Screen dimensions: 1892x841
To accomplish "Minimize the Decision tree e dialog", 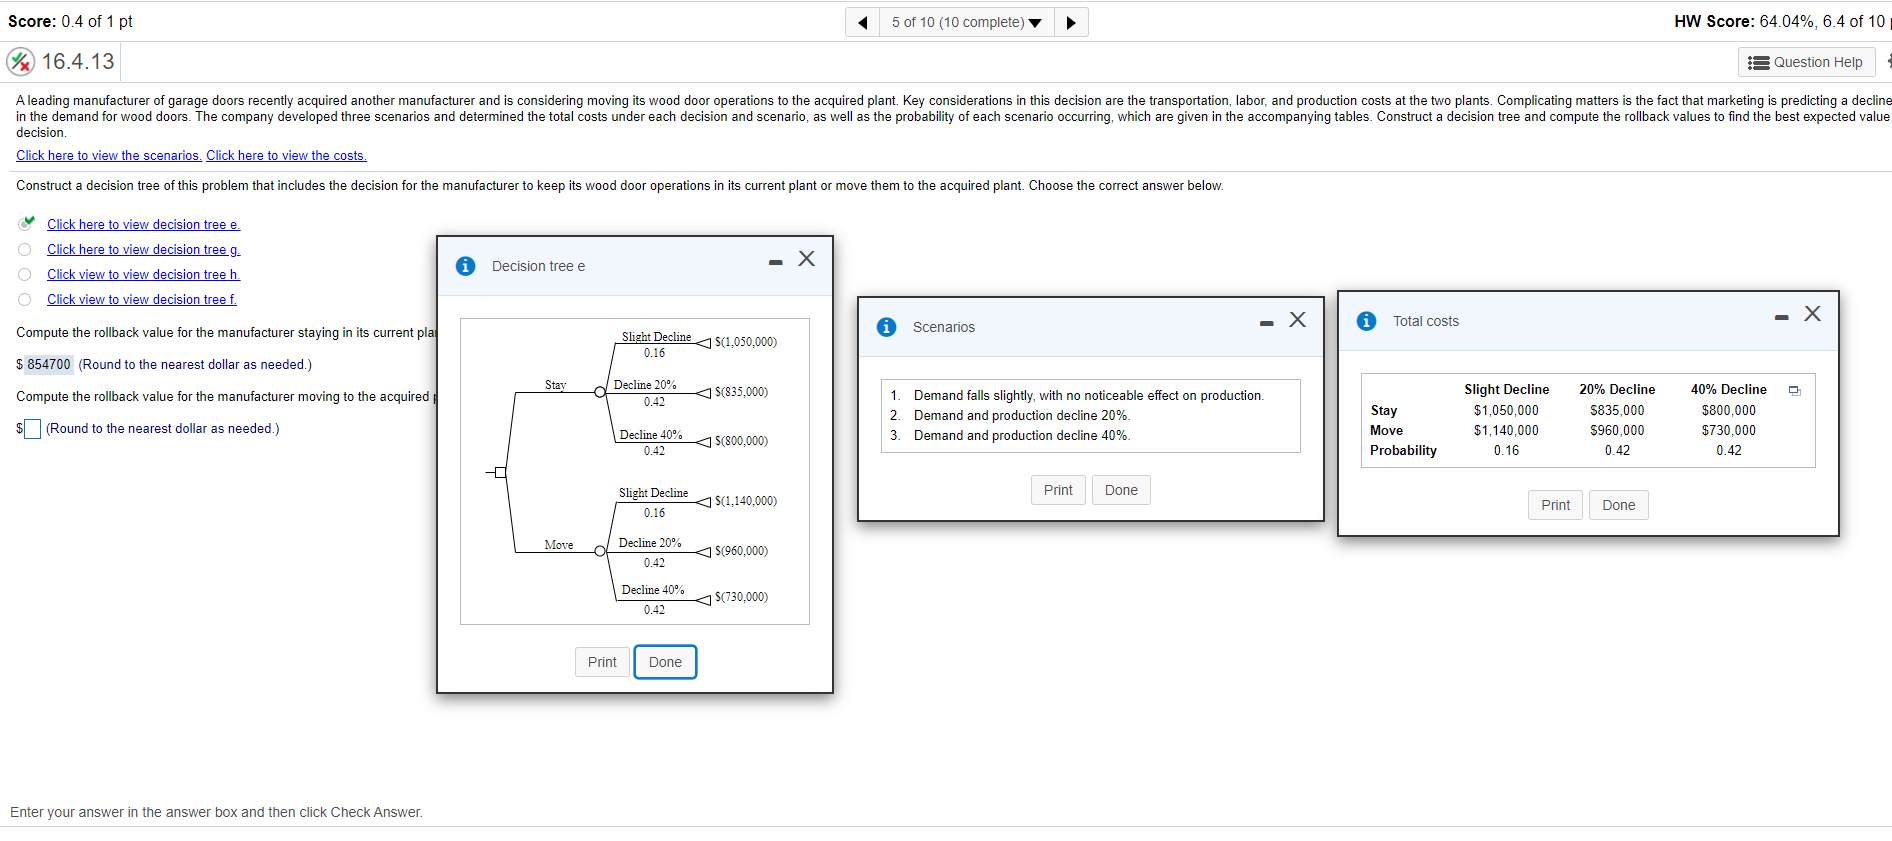I will coord(775,262).
